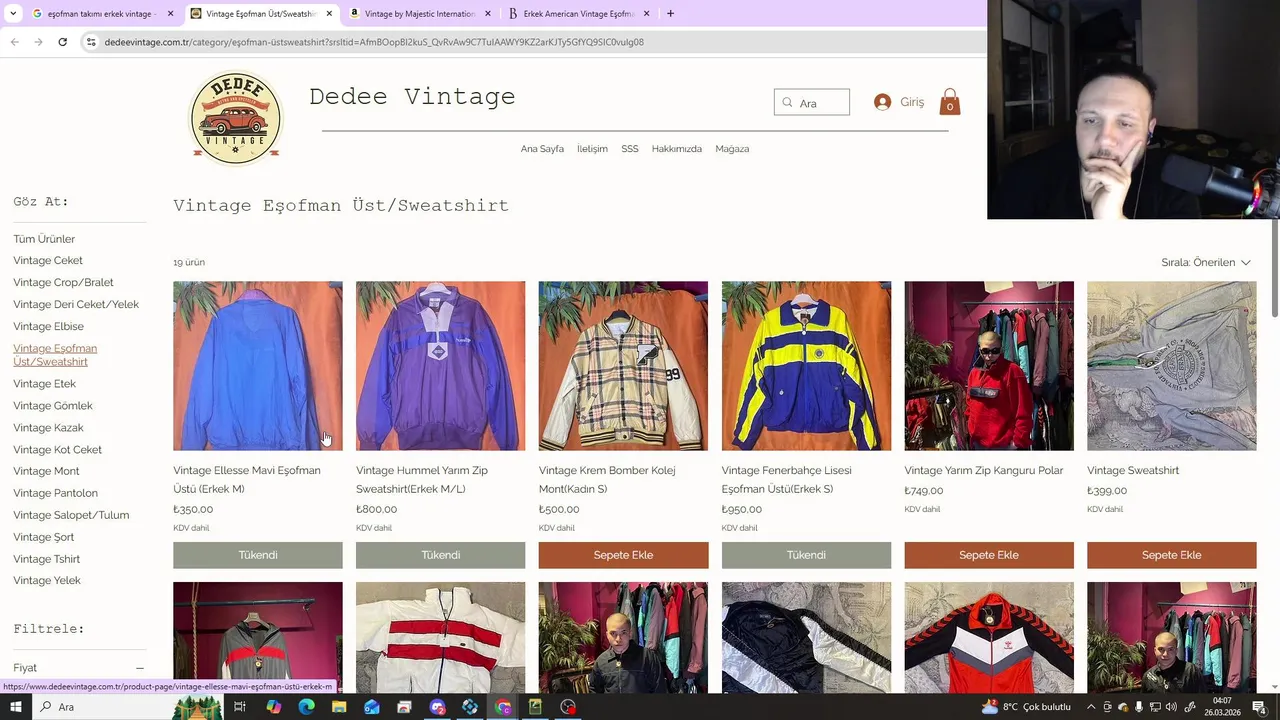This screenshot has height=720, width=1280.
Task: Click Tükendi under Vintage Fenerbahçe Lisesi Eşofman
Action: coord(806,555)
